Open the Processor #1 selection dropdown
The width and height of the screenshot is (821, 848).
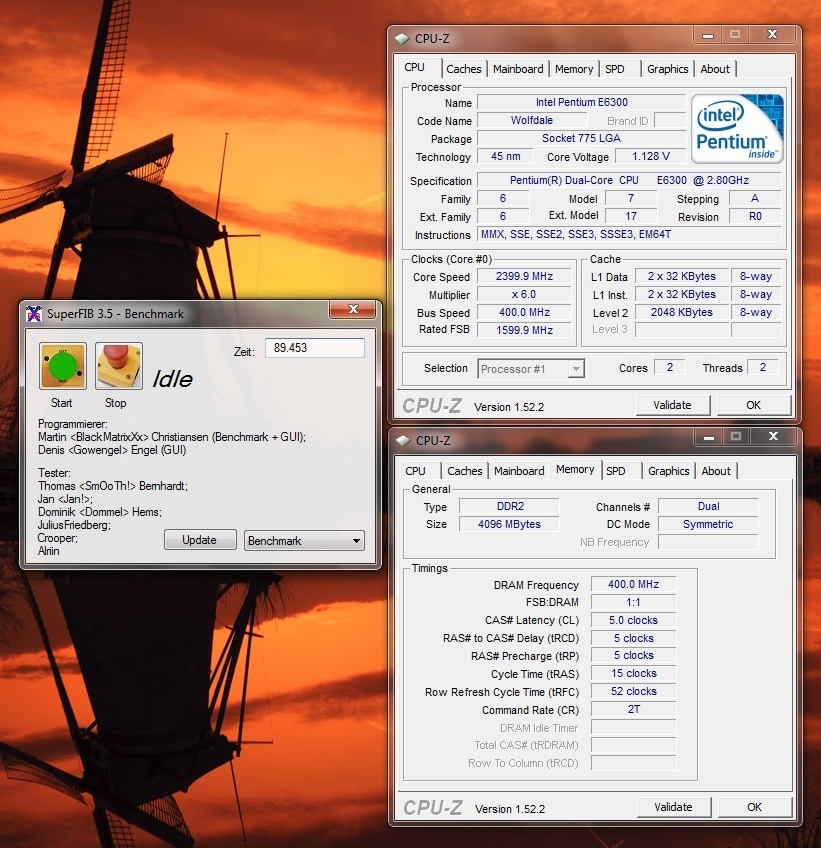[x=531, y=369]
